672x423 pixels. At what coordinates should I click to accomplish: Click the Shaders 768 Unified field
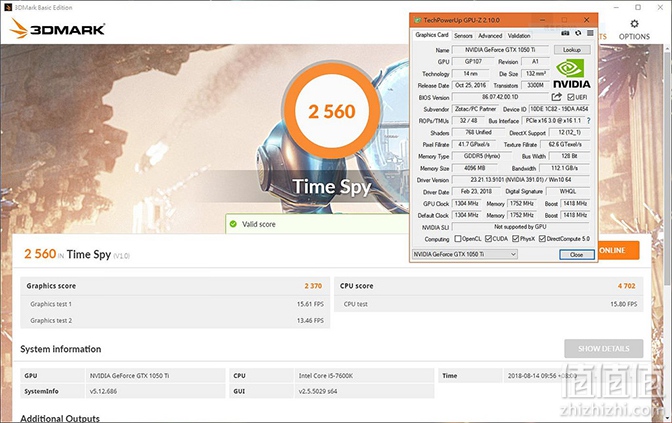[x=478, y=132]
